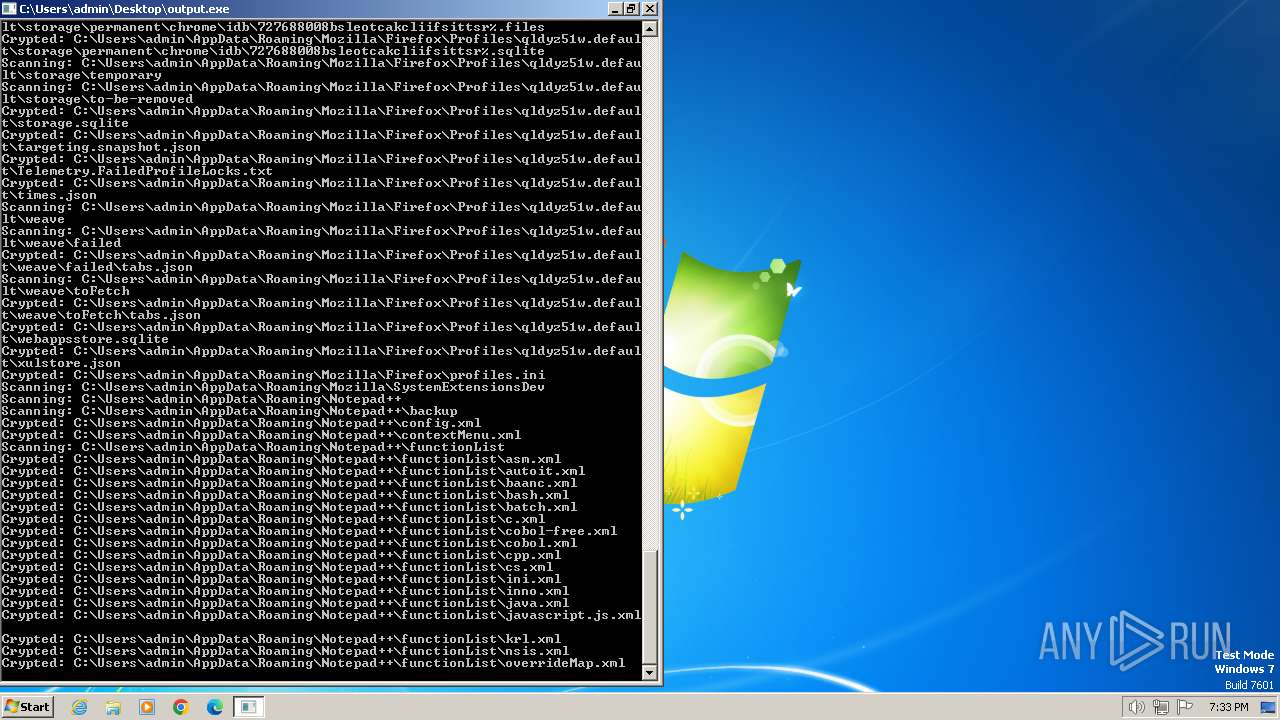Click the Crypted line for config.xml
The height and width of the screenshot is (720, 1280).
pos(241,423)
